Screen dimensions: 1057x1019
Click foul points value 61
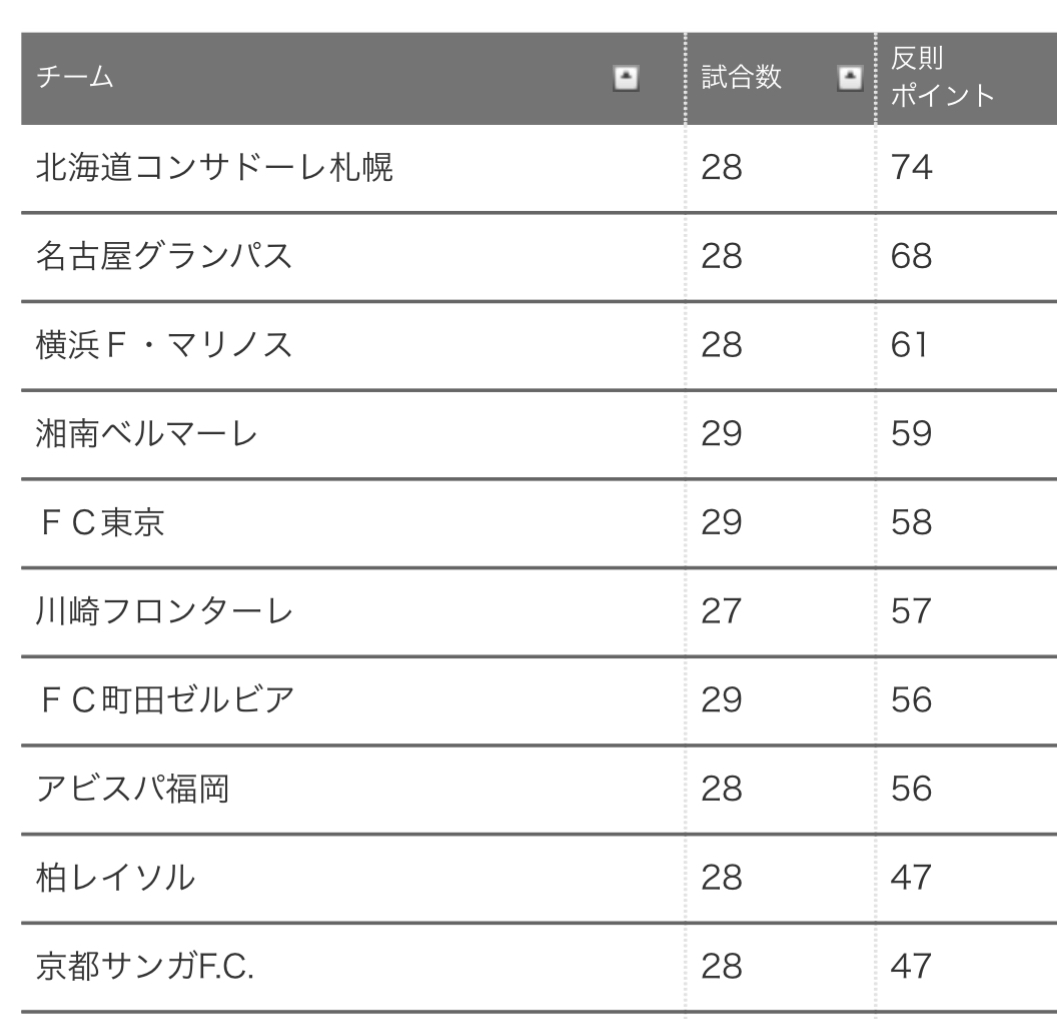click(909, 345)
